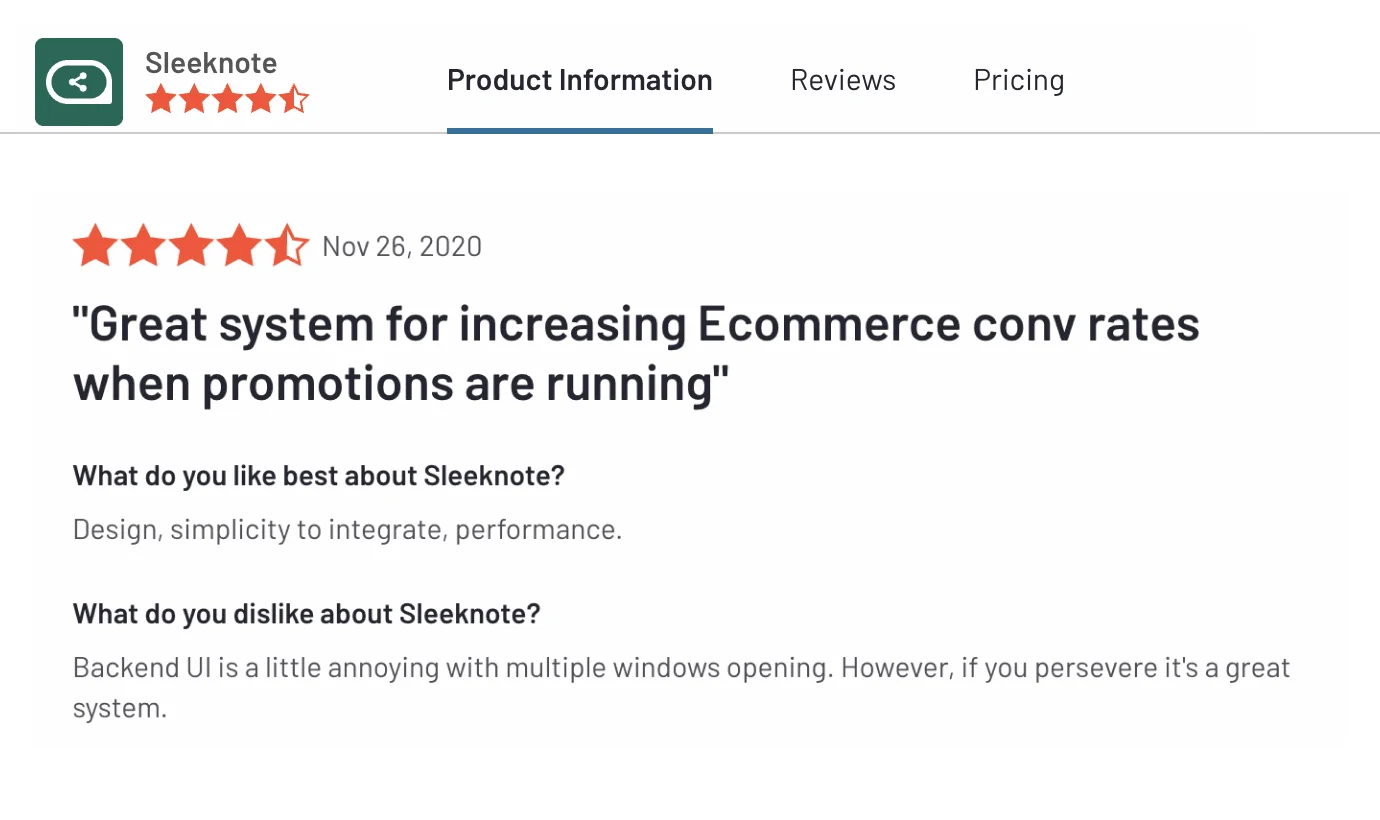Click the green Sleeknote logo icon
Screen dimensions: 1380x820
pos(79,82)
